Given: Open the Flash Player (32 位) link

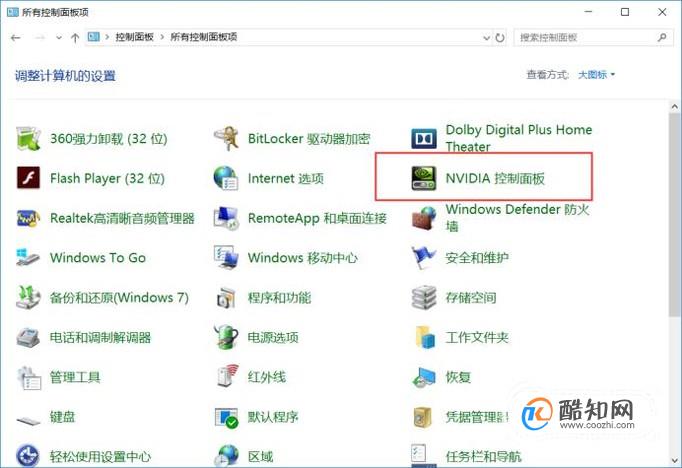Looking at the screenshot, I should point(107,178).
